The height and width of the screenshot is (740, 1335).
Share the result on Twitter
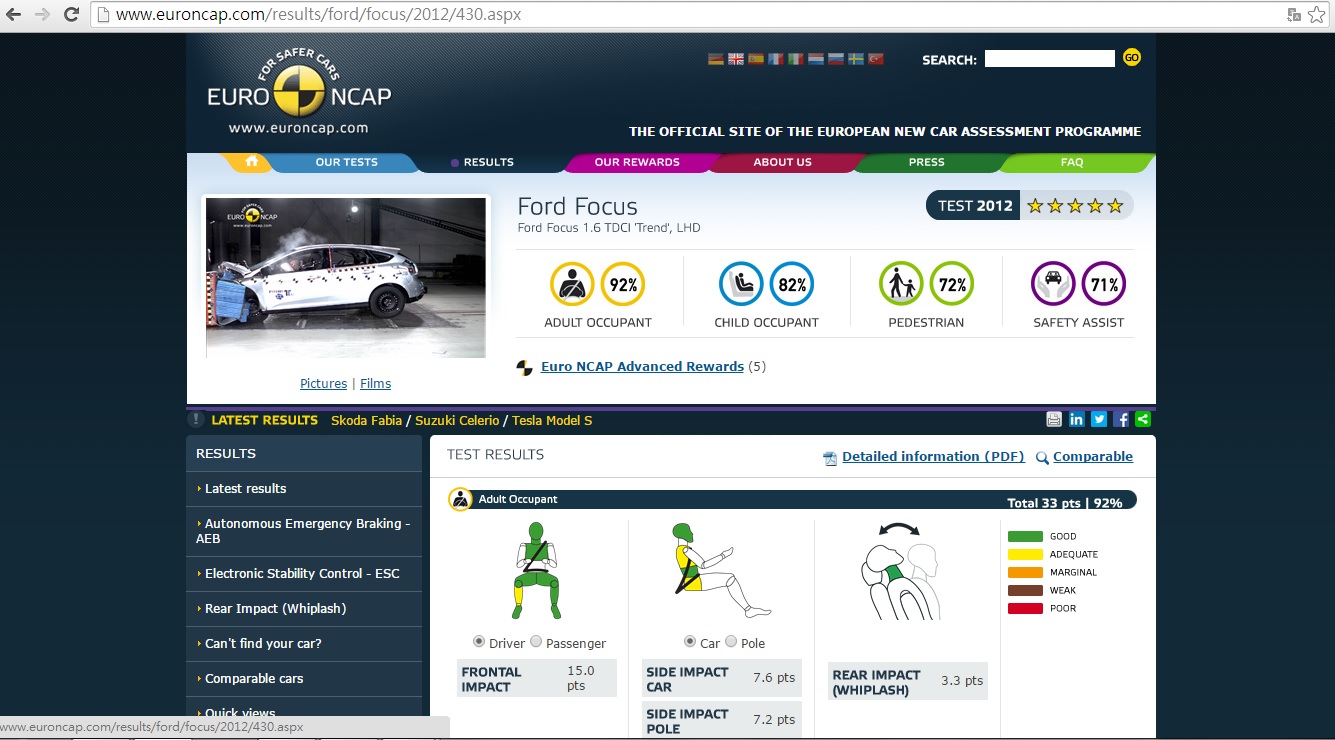coord(1099,419)
